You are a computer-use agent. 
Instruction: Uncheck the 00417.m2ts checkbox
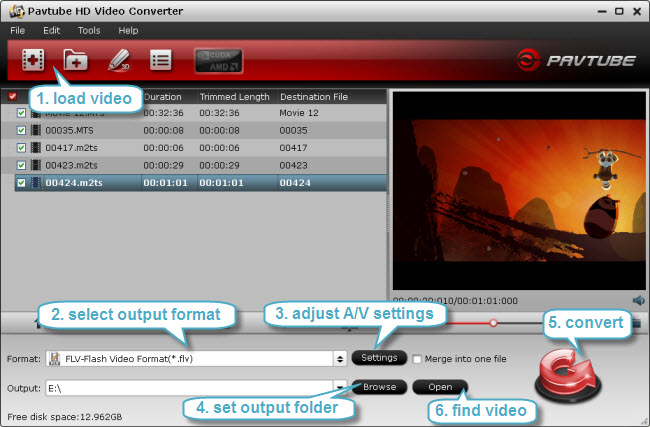coord(21,148)
